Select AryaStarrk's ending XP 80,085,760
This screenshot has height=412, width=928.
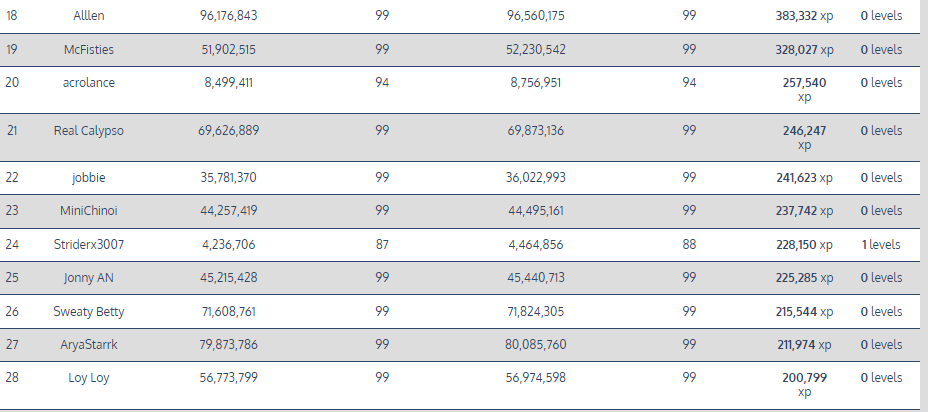coord(535,345)
